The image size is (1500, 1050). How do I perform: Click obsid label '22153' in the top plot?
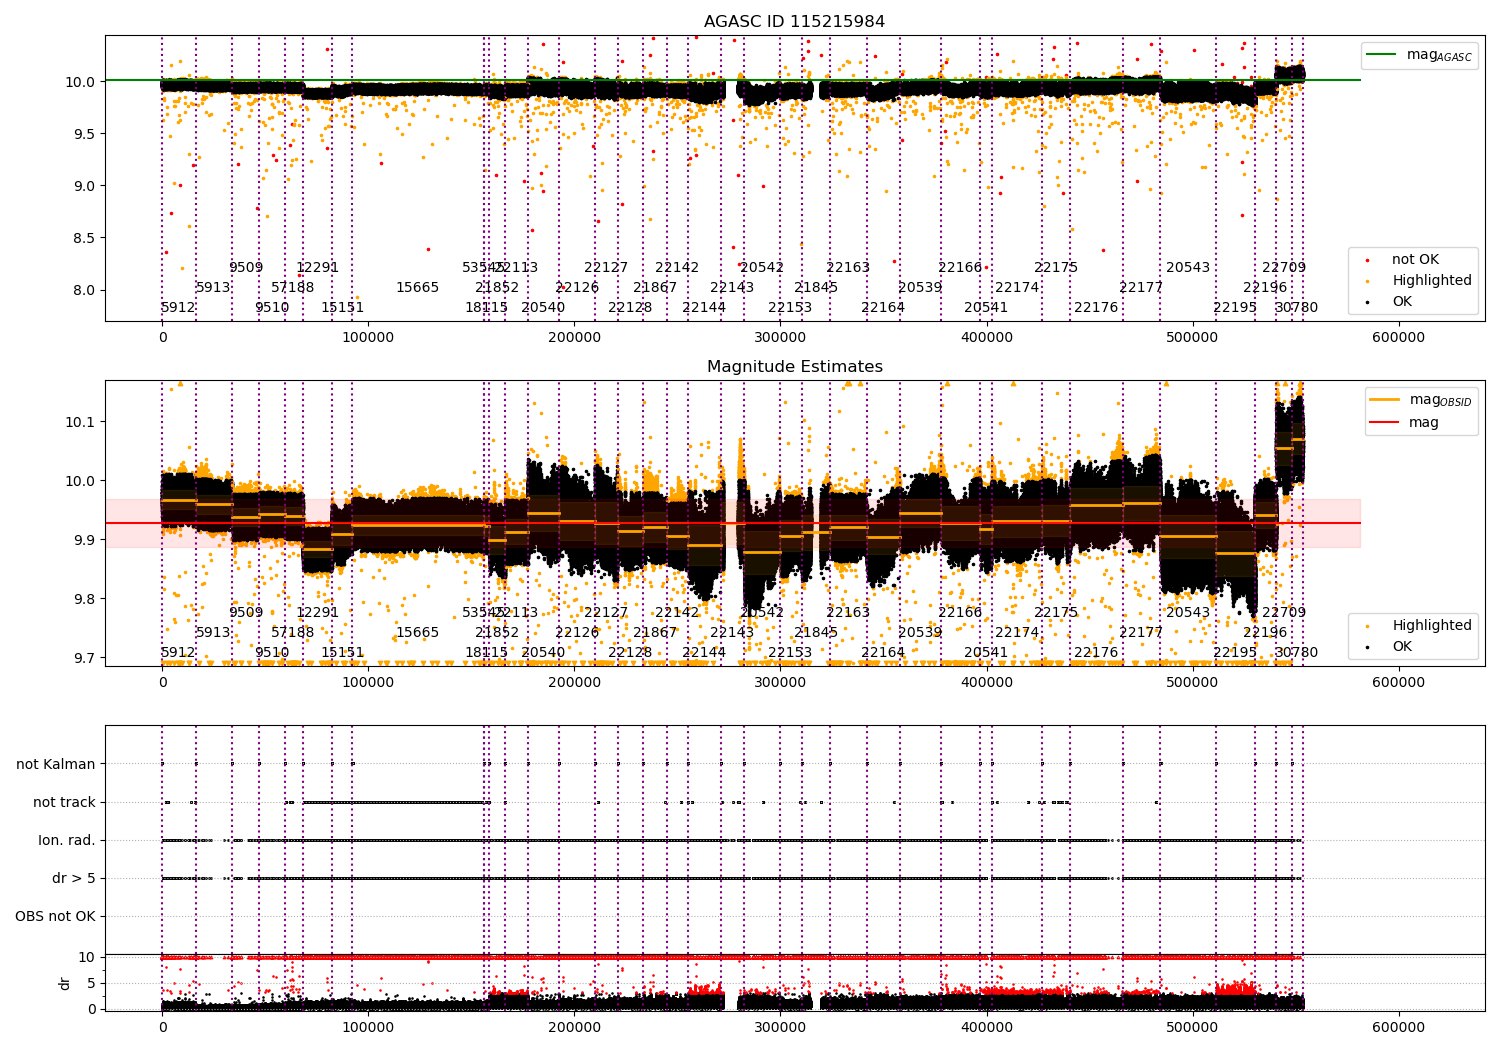tap(790, 308)
